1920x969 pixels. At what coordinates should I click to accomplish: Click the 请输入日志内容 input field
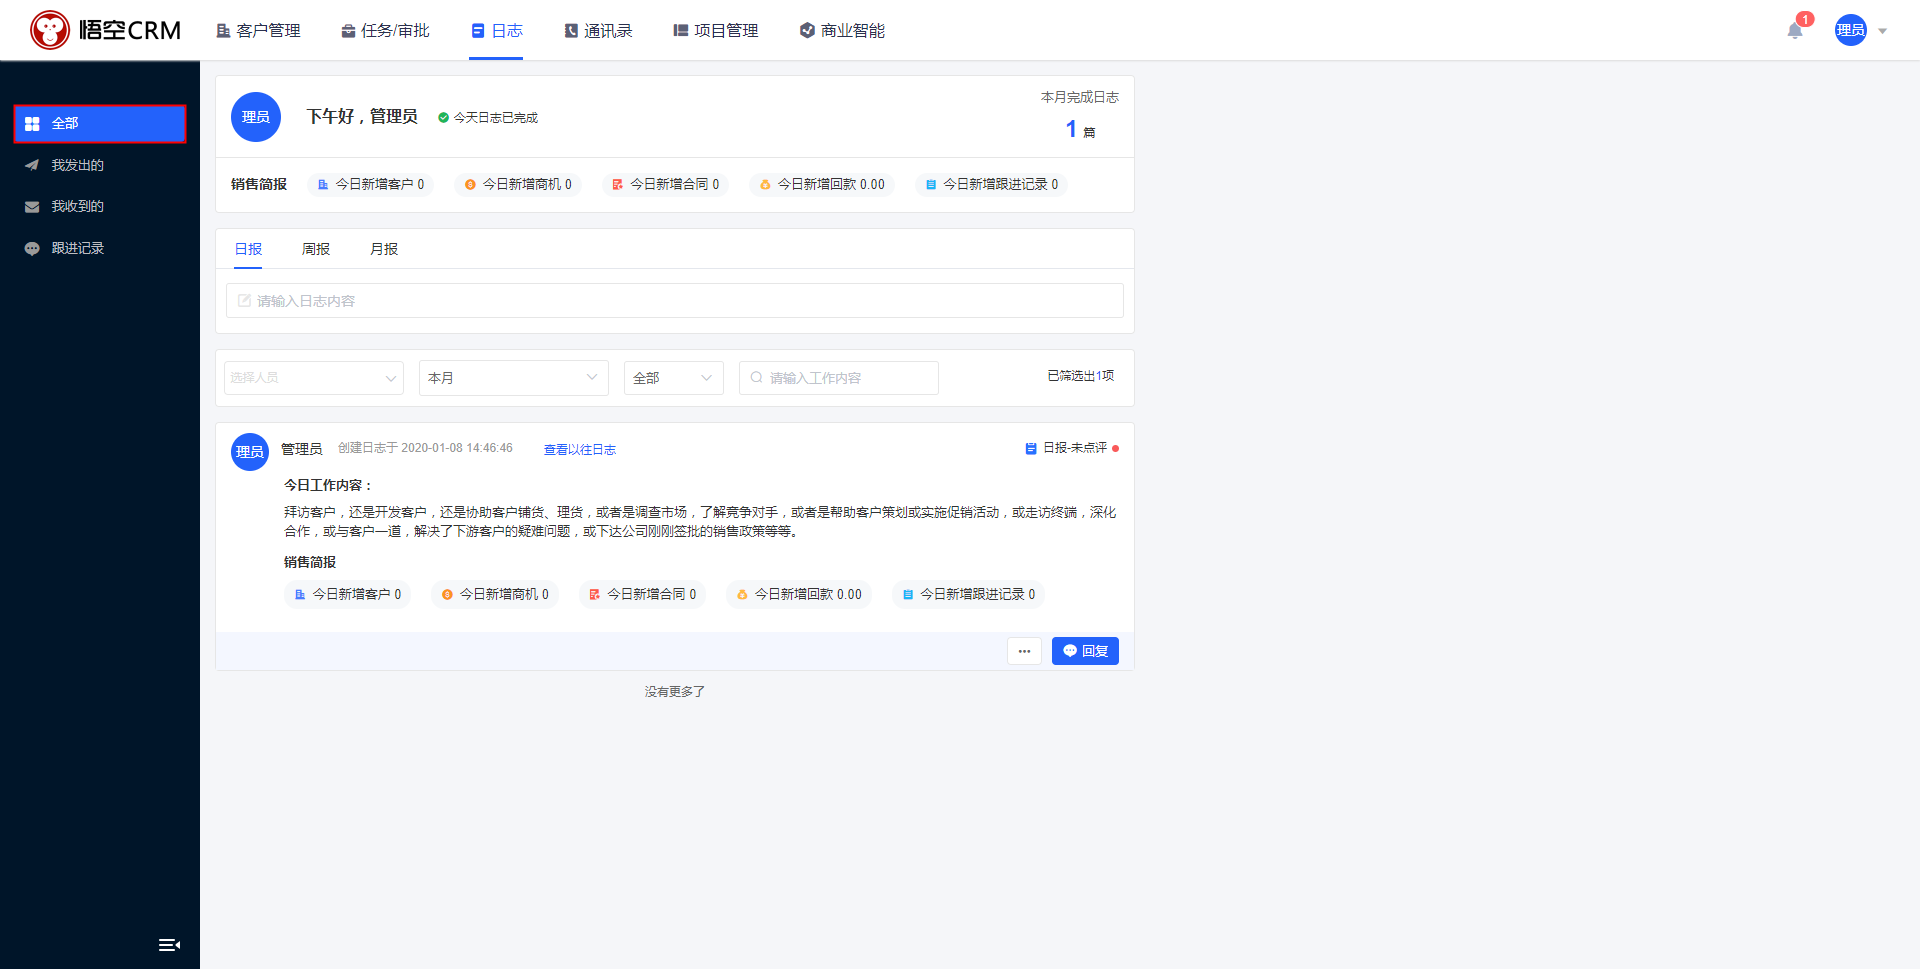point(675,301)
